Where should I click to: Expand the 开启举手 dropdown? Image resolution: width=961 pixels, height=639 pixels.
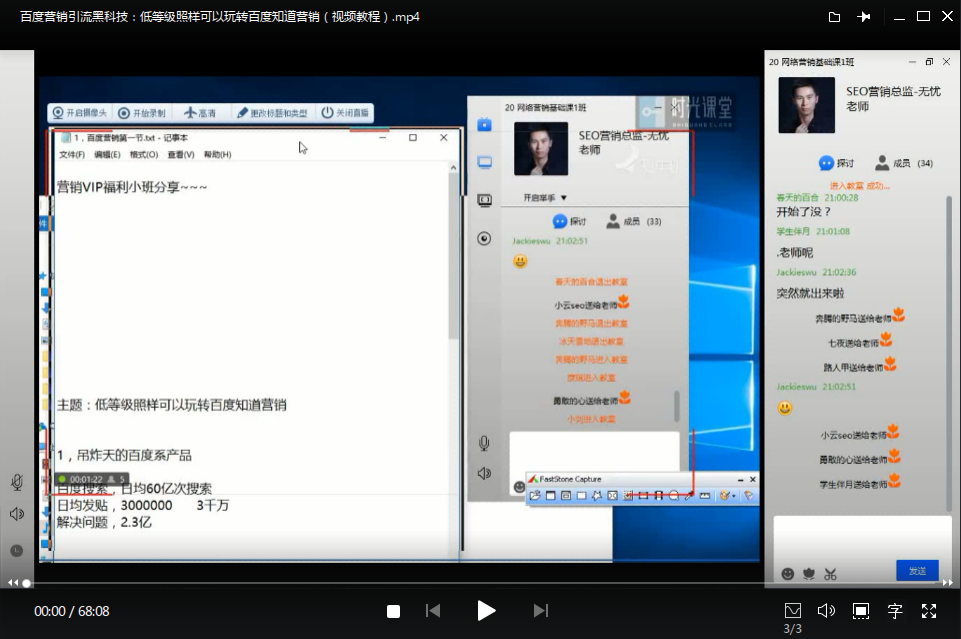point(545,198)
